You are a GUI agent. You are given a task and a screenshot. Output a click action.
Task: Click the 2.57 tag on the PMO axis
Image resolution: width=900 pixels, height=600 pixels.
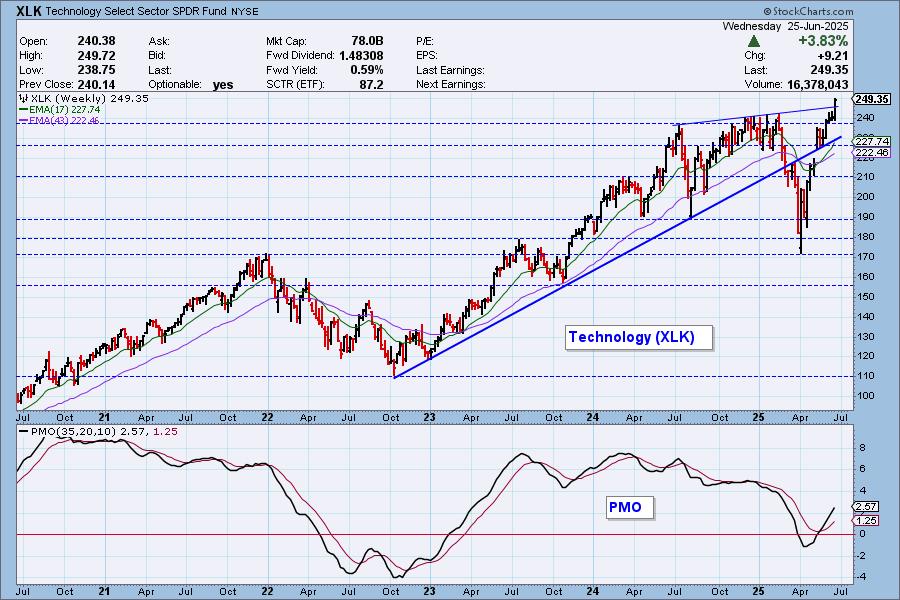(x=866, y=506)
